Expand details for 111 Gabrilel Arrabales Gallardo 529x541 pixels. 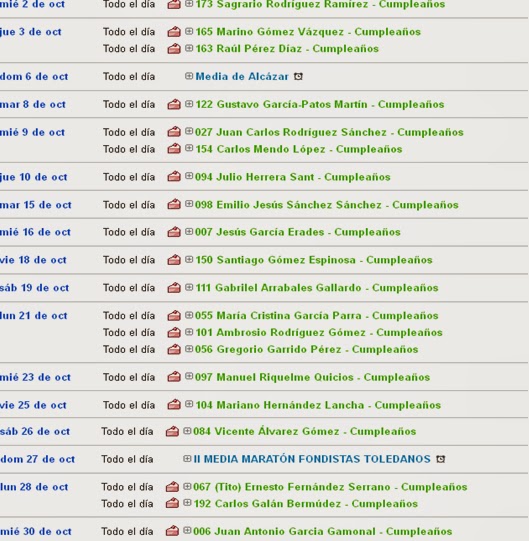pyautogui.click(x=189, y=287)
